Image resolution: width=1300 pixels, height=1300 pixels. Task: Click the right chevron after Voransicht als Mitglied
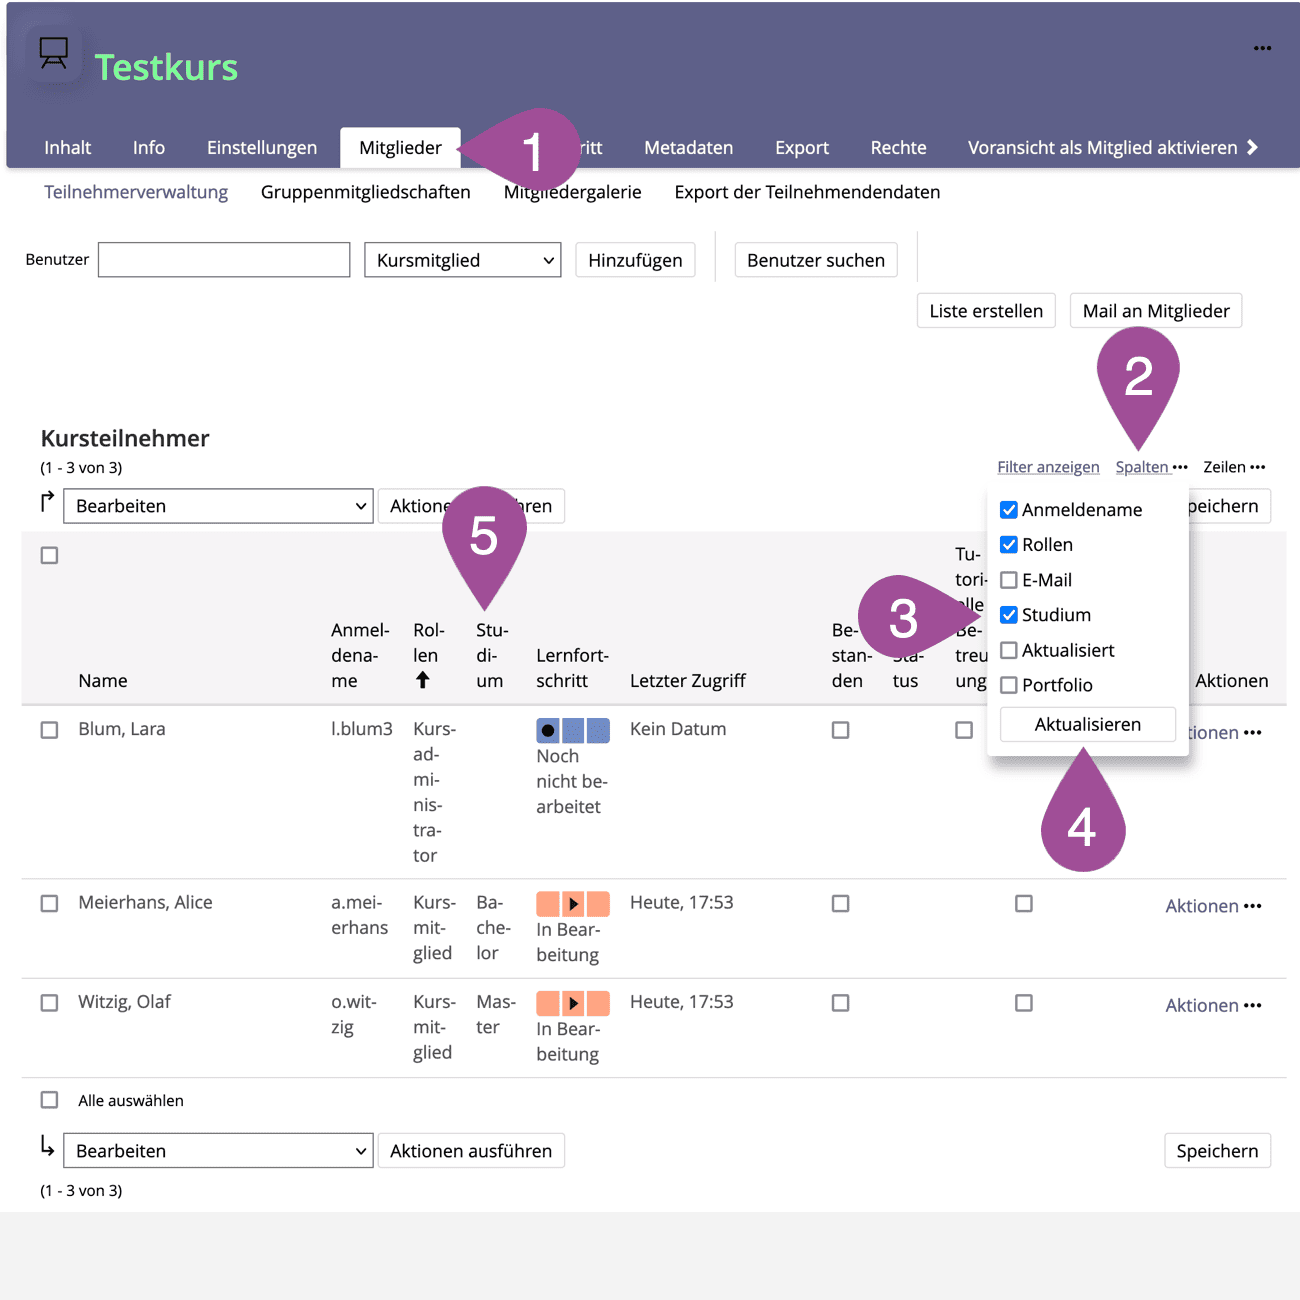(1252, 148)
